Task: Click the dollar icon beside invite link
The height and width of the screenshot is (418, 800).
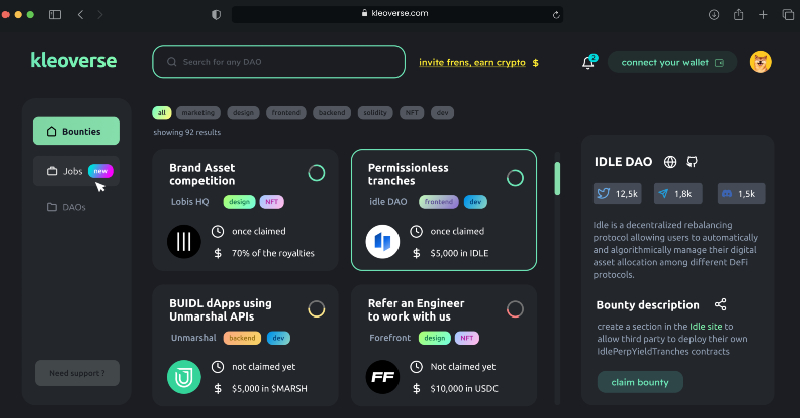Action: (535, 63)
